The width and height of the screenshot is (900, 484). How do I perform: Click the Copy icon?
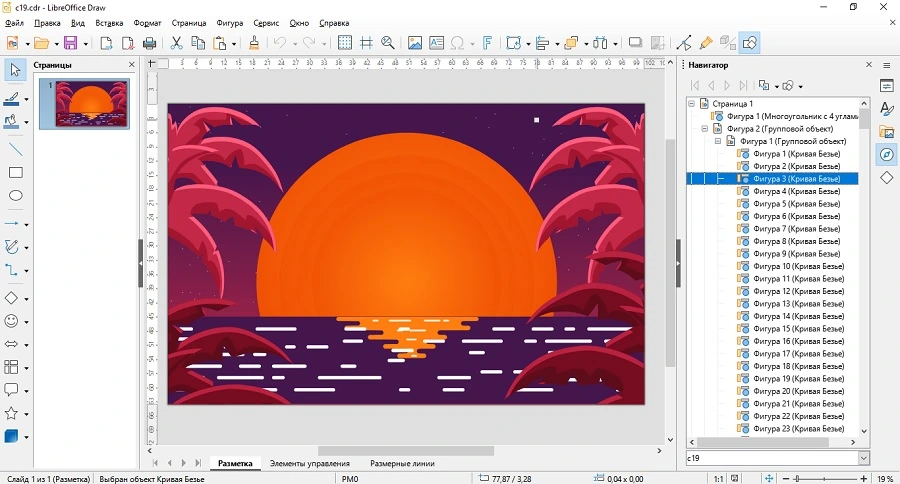[x=198, y=43]
